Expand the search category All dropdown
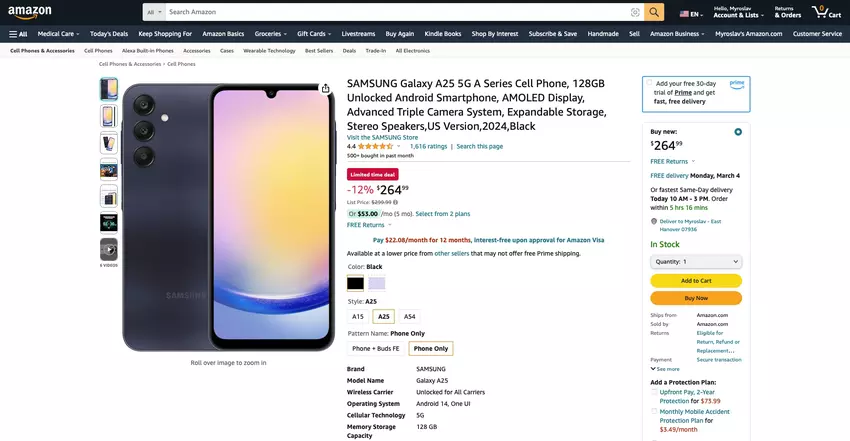The height and width of the screenshot is (441, 850). [153, 12]
